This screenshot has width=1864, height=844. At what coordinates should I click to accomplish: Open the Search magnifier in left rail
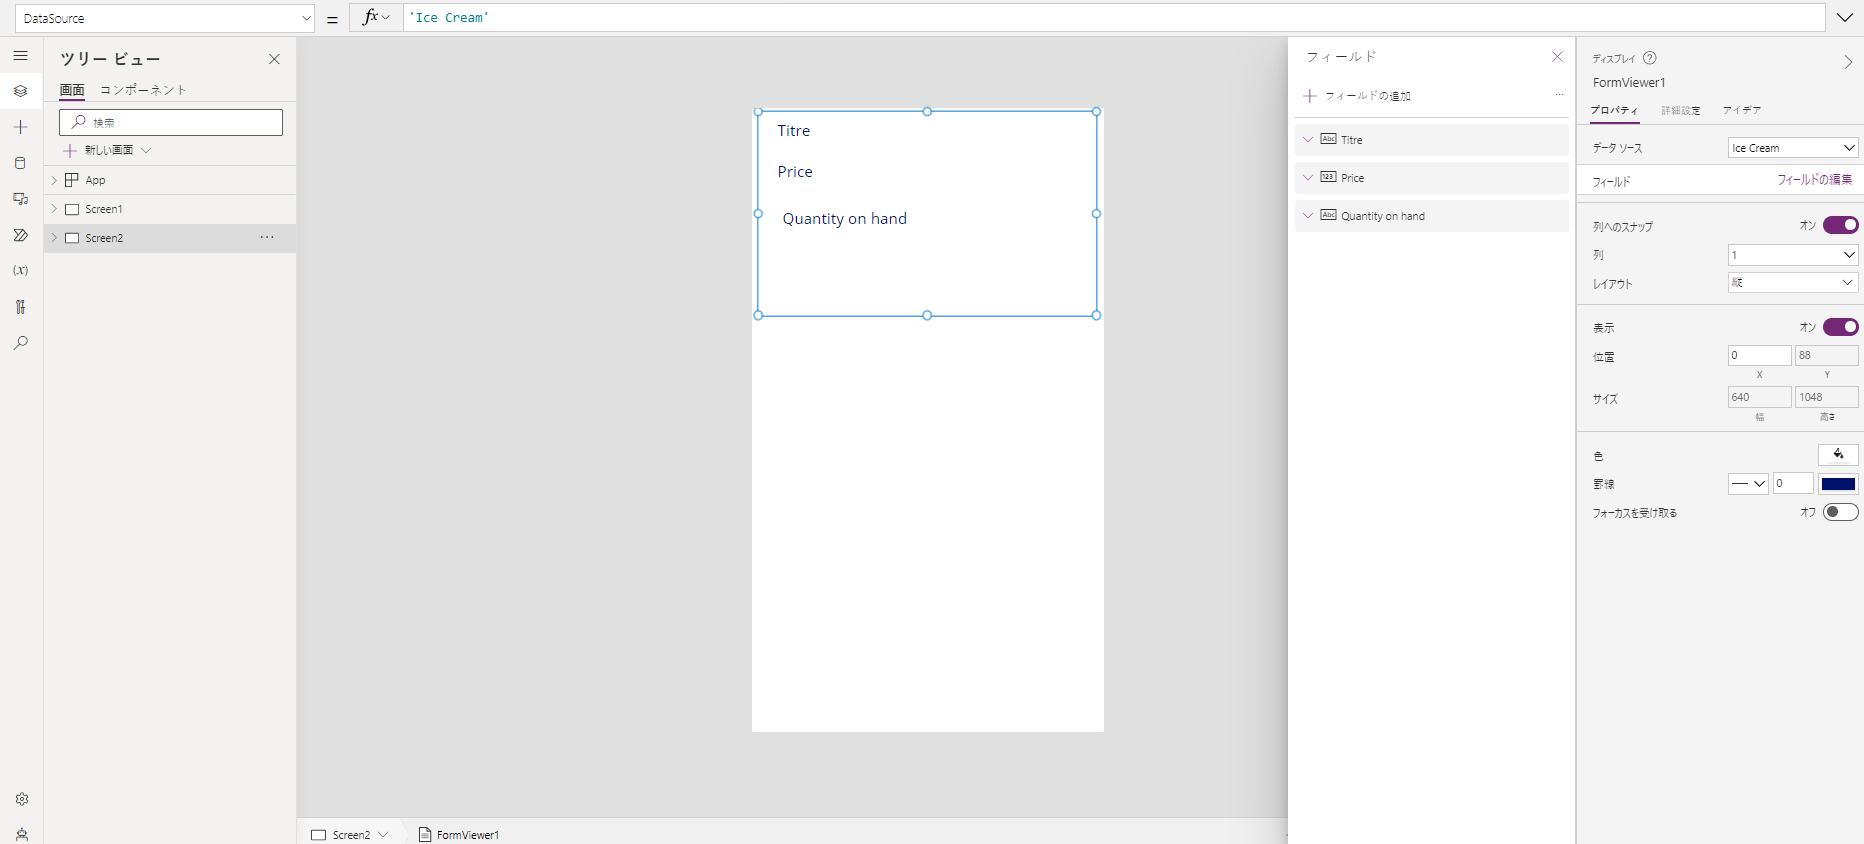click(21, 343)
